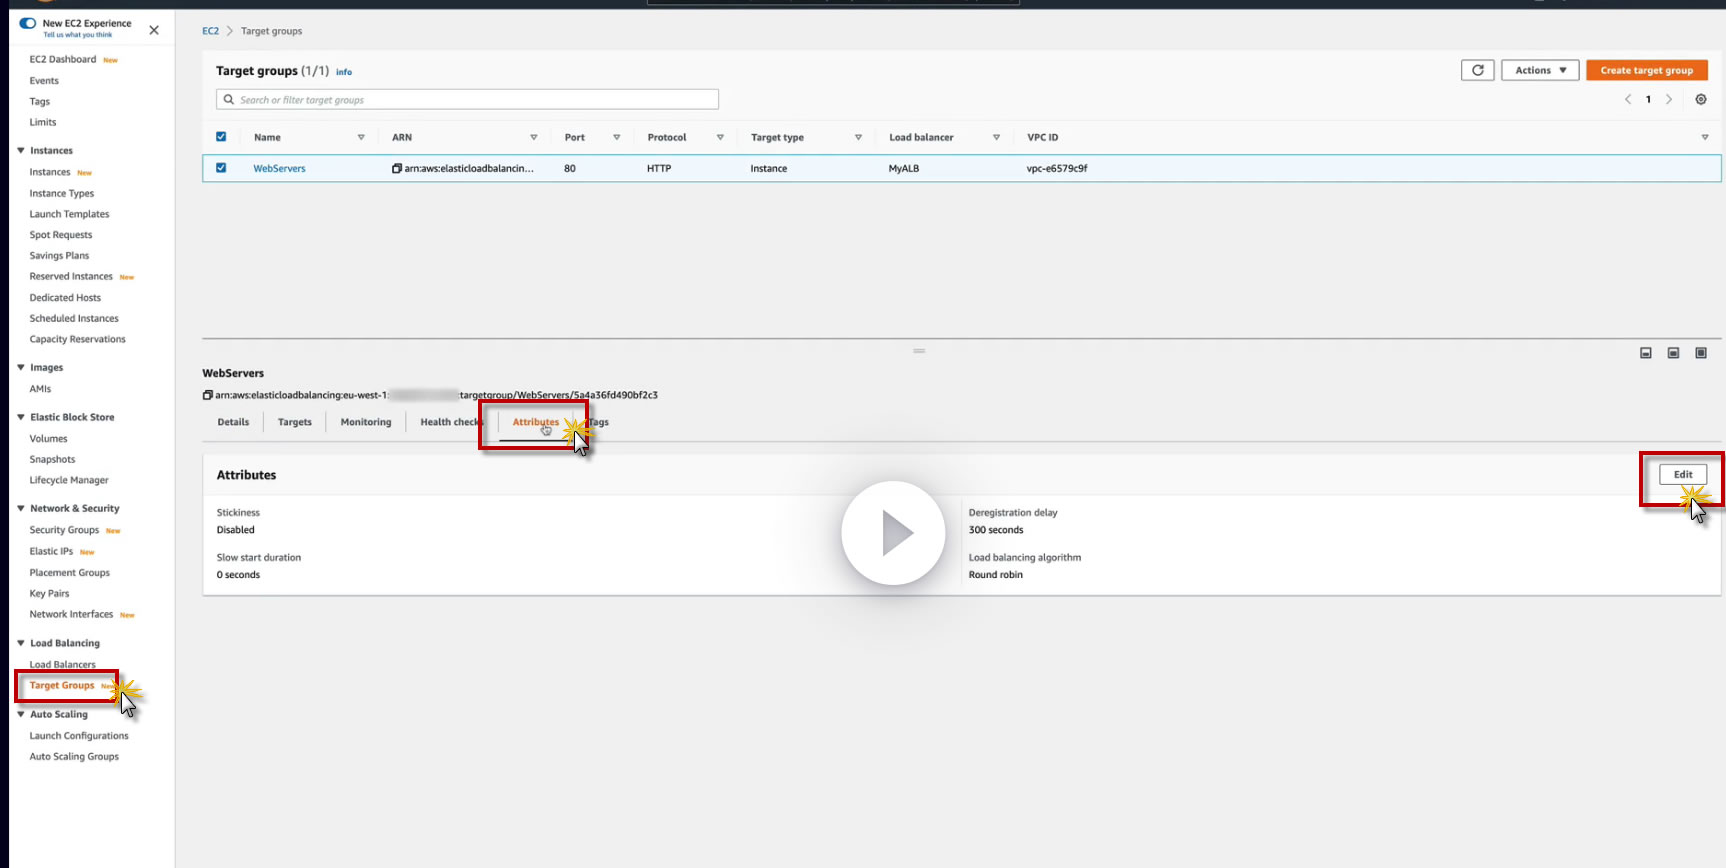
Task: Switch to the Monitoring tab
Action: click(x=366, y=422)
